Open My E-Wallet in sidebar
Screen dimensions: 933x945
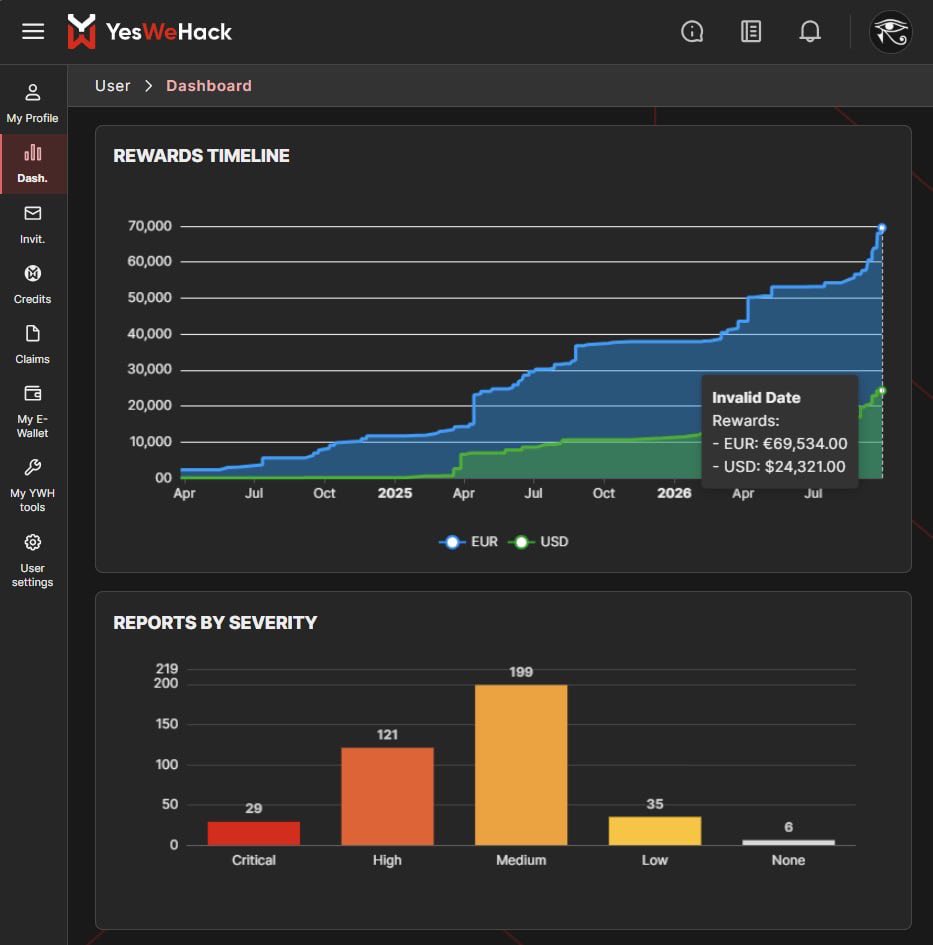tap(33, 412)
